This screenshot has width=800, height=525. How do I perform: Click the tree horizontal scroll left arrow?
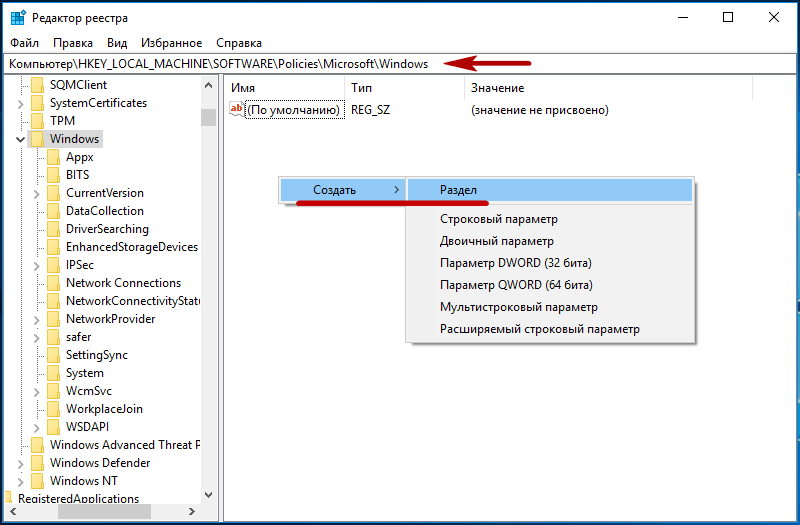[13, 511]
